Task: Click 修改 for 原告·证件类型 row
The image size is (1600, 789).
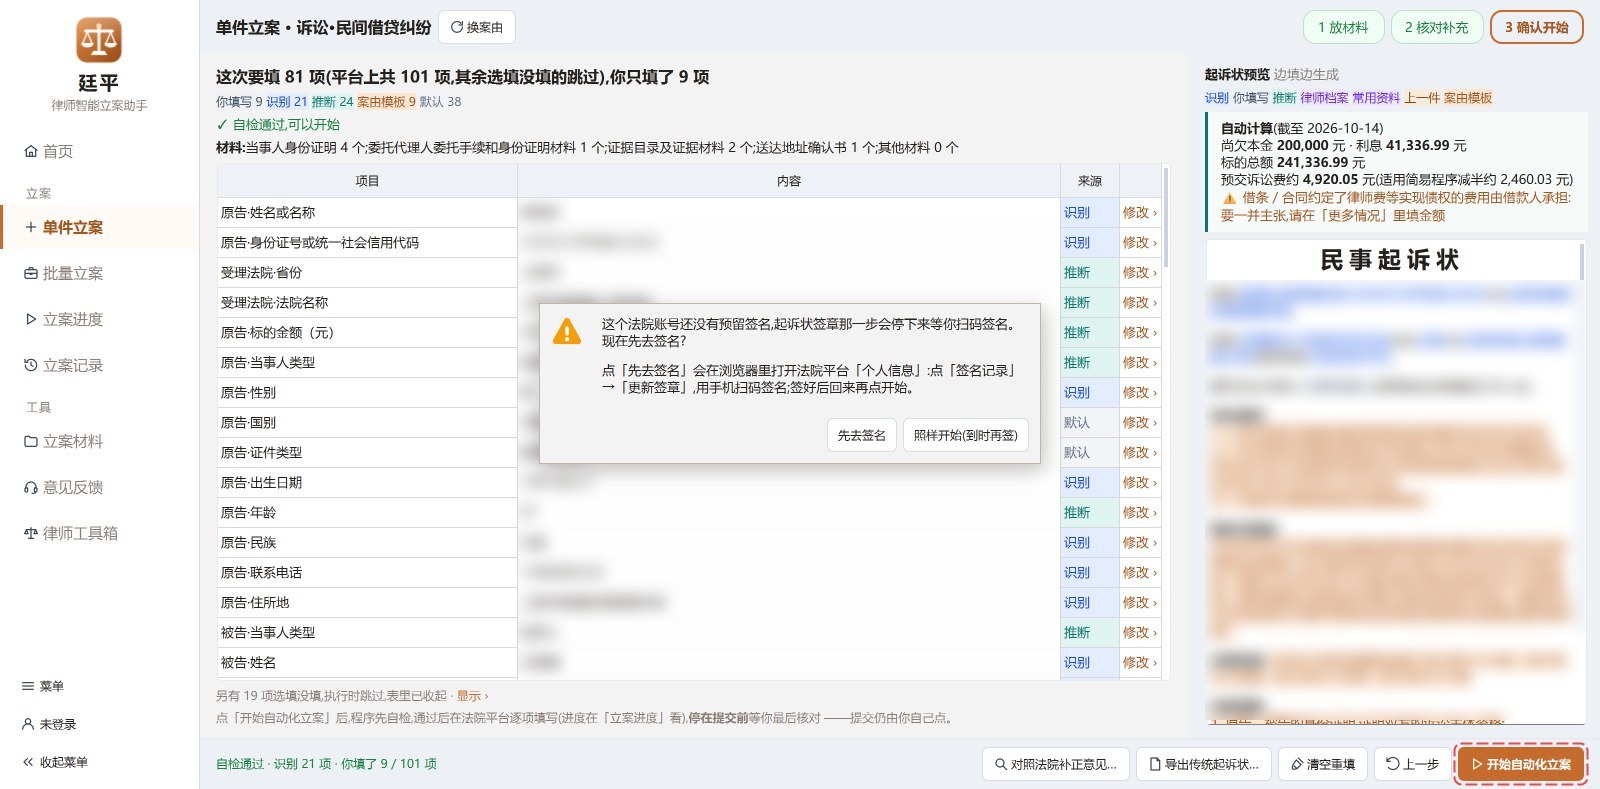Action: (1139, 452)
